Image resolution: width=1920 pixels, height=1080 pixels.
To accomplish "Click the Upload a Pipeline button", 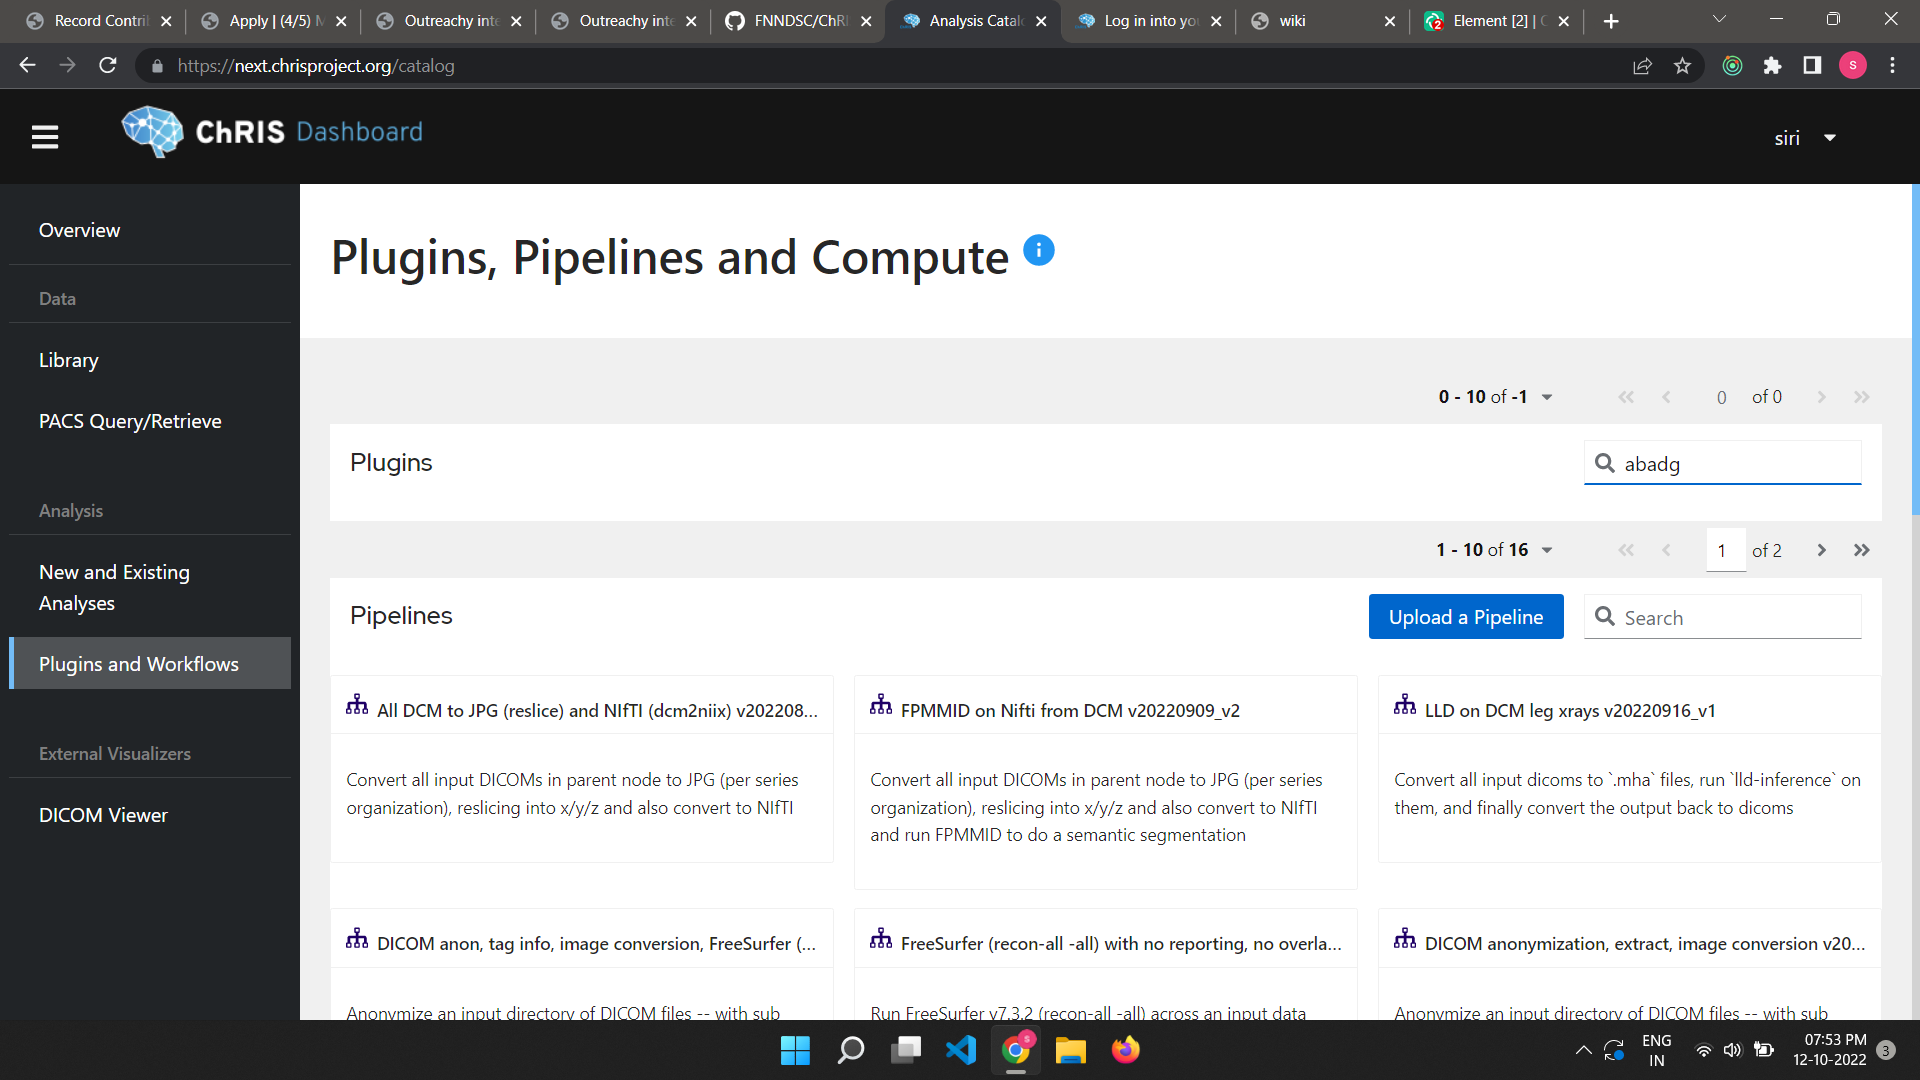I will 1465,616.
